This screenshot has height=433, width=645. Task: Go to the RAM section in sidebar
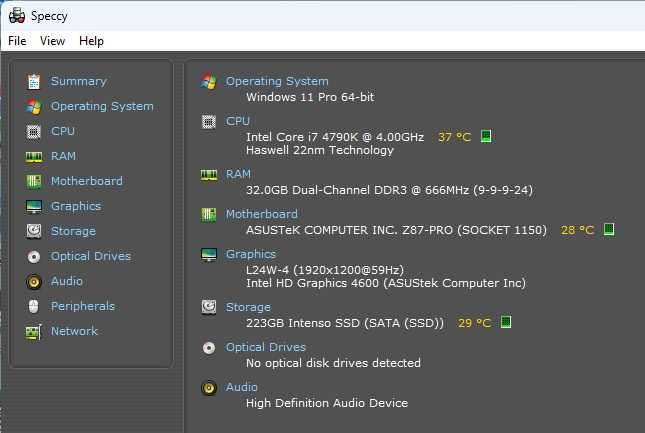coord(63,156)
